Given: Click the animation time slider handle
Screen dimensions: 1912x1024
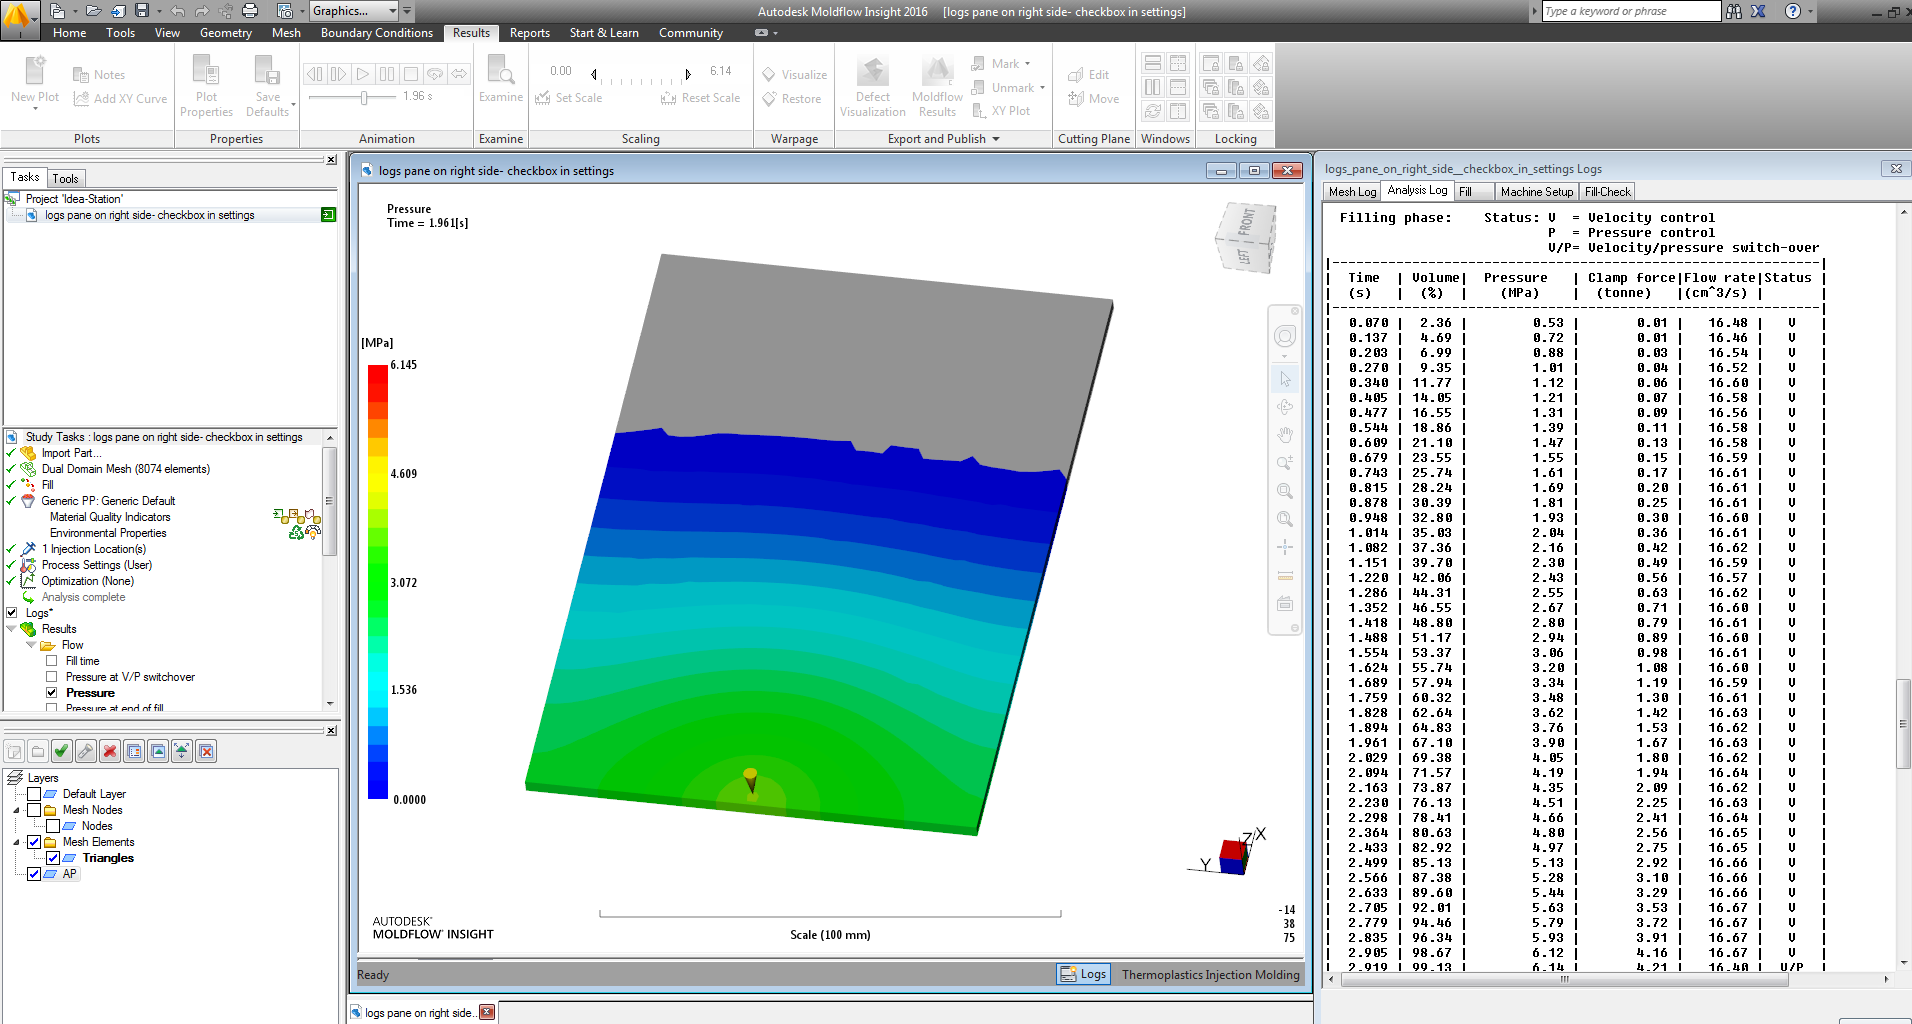Looking at the screenshot, I should tap(364, 97).
